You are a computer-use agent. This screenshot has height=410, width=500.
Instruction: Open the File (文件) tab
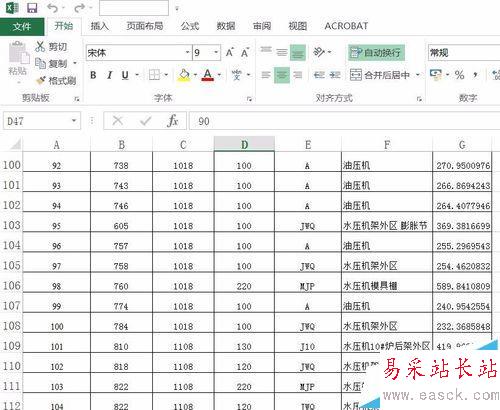click(x=22, y=26)
